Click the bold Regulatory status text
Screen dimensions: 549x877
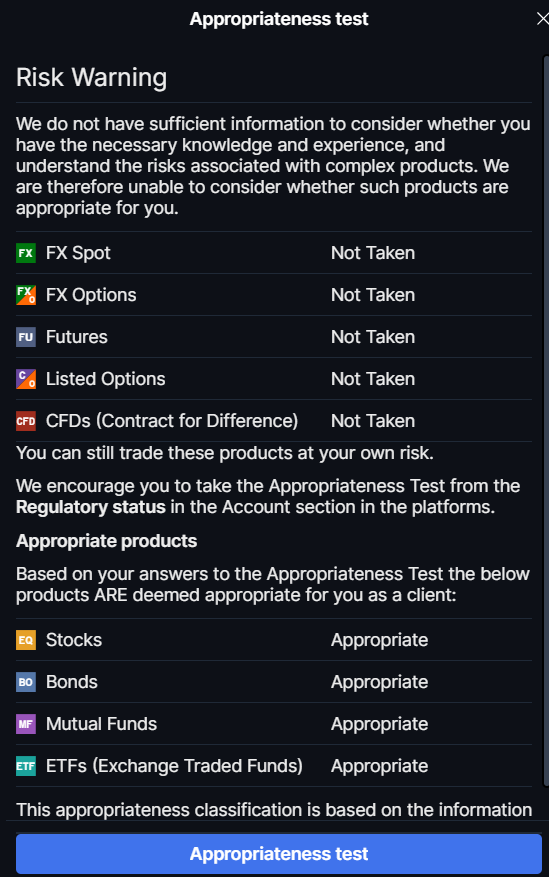pos(91,507)
